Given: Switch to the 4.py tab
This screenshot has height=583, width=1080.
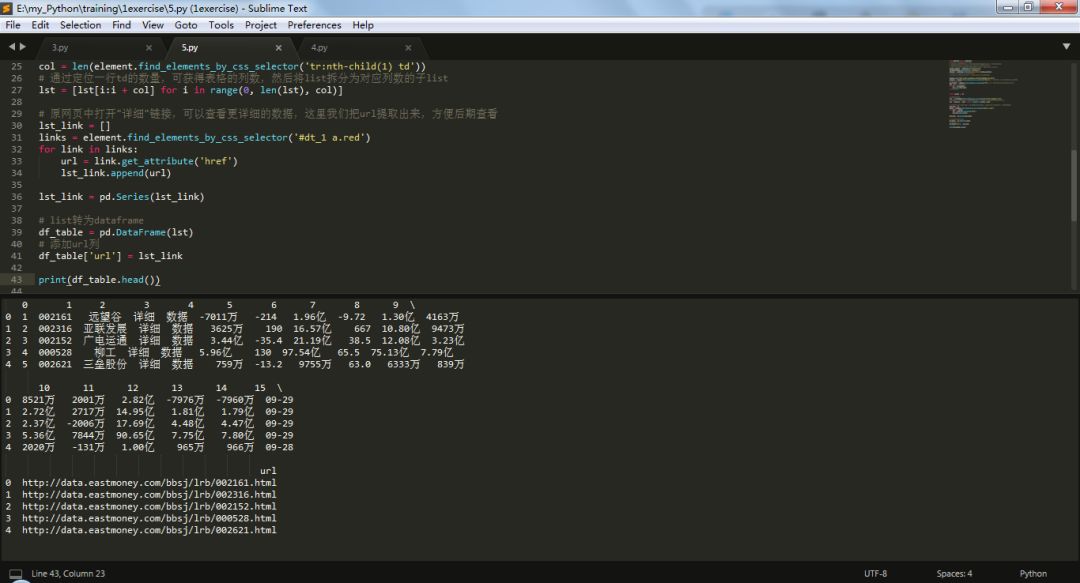Looking at the screenshot, I should pyautogui.click(x=319, y=47).
